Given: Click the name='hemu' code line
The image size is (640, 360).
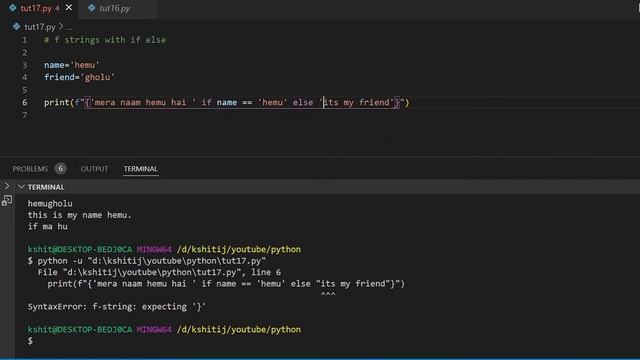Looking at the screenshot, I should coord(72,65).
